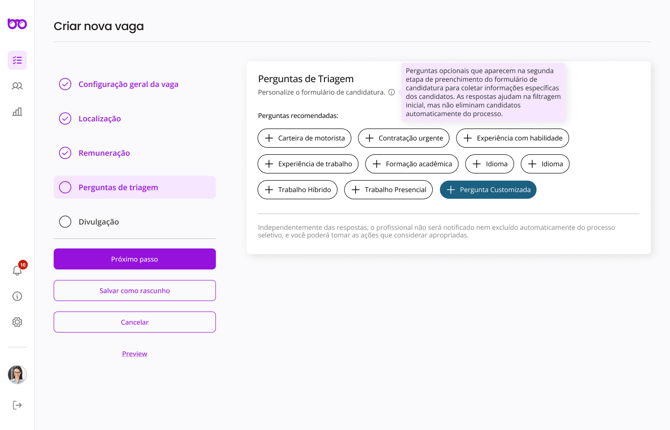Click the info icon beside form description
Viewport: 670px width, 430px height.
(x=392, y=92)
